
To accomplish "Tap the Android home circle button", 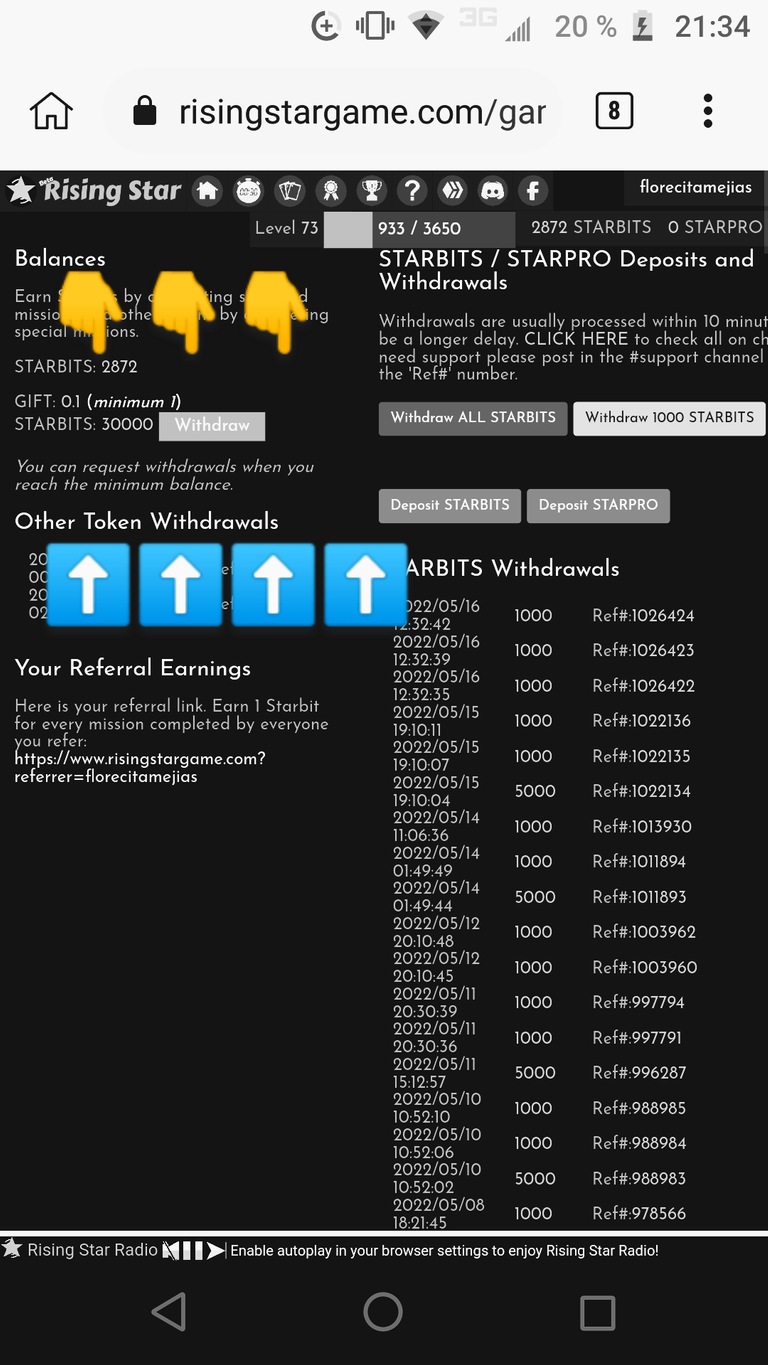I will tap(383, 1311).
